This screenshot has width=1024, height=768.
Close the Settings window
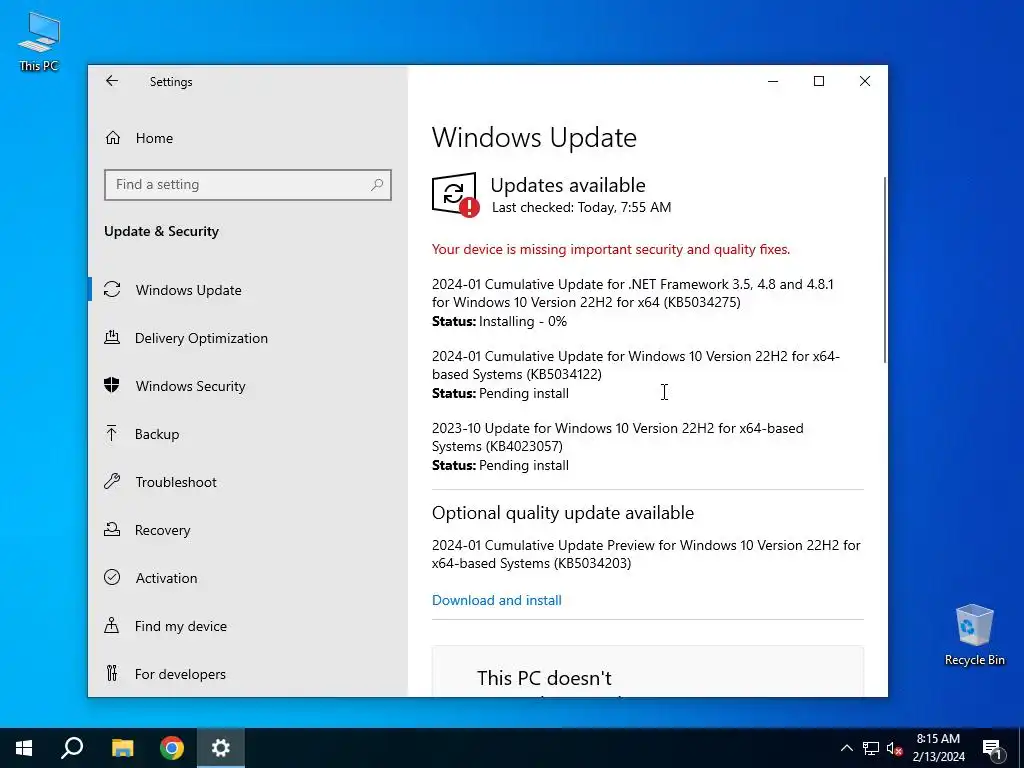click(x=865, y=81)
